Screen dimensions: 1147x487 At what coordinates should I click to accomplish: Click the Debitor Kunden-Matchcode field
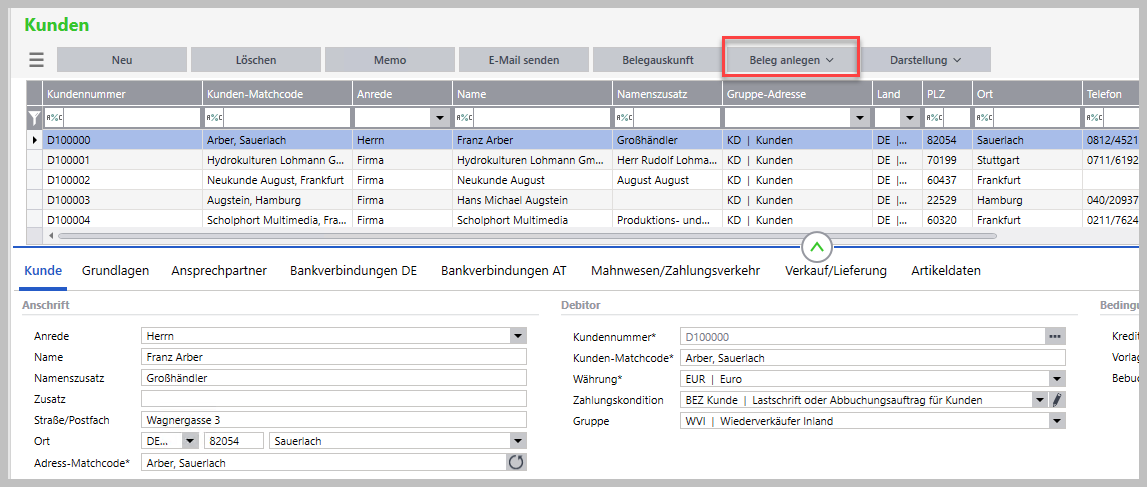tap(873, 358)
